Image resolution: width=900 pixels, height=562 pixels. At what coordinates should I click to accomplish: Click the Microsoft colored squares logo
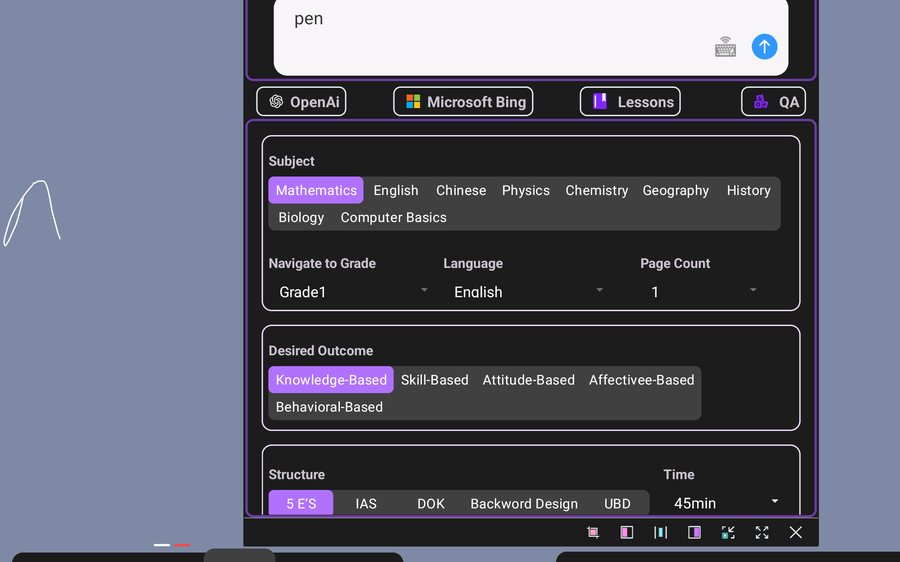pyautogui.click(x=413, y=102)
